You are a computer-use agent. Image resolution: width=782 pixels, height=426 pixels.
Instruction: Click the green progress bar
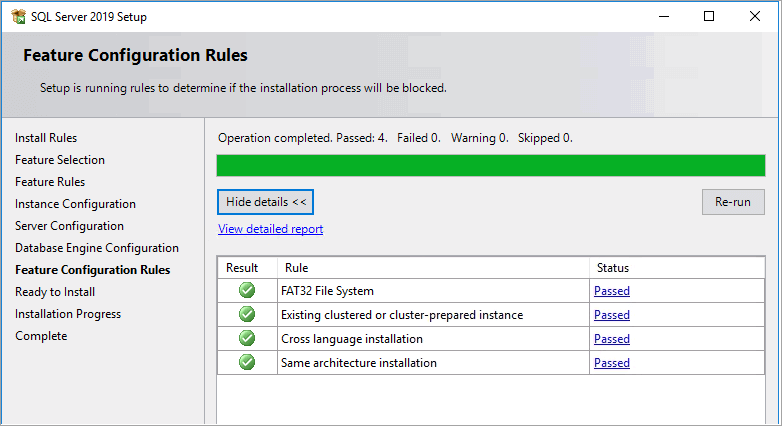[x=491, y=166]
